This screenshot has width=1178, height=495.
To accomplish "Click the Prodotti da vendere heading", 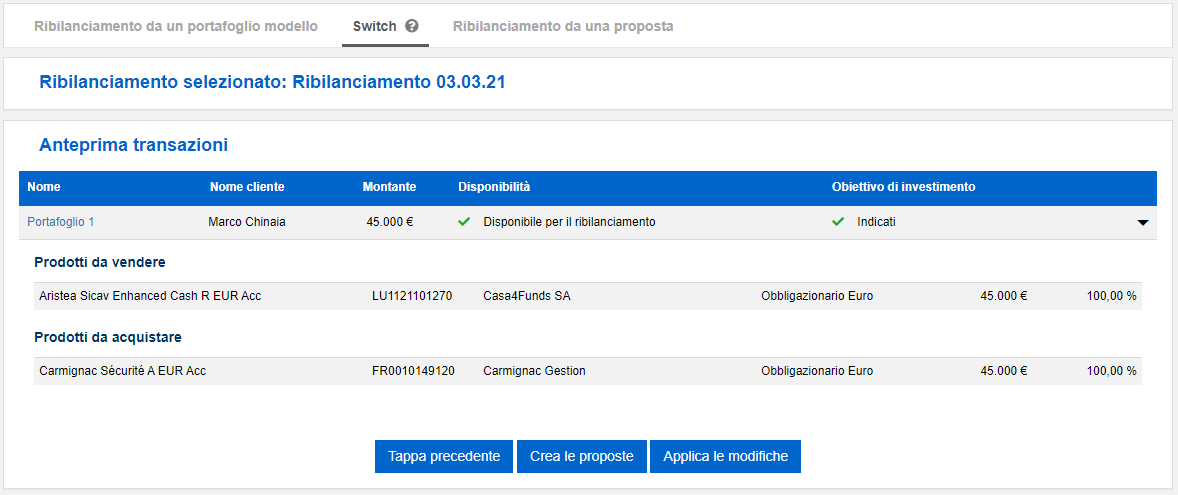I will 100,262.
